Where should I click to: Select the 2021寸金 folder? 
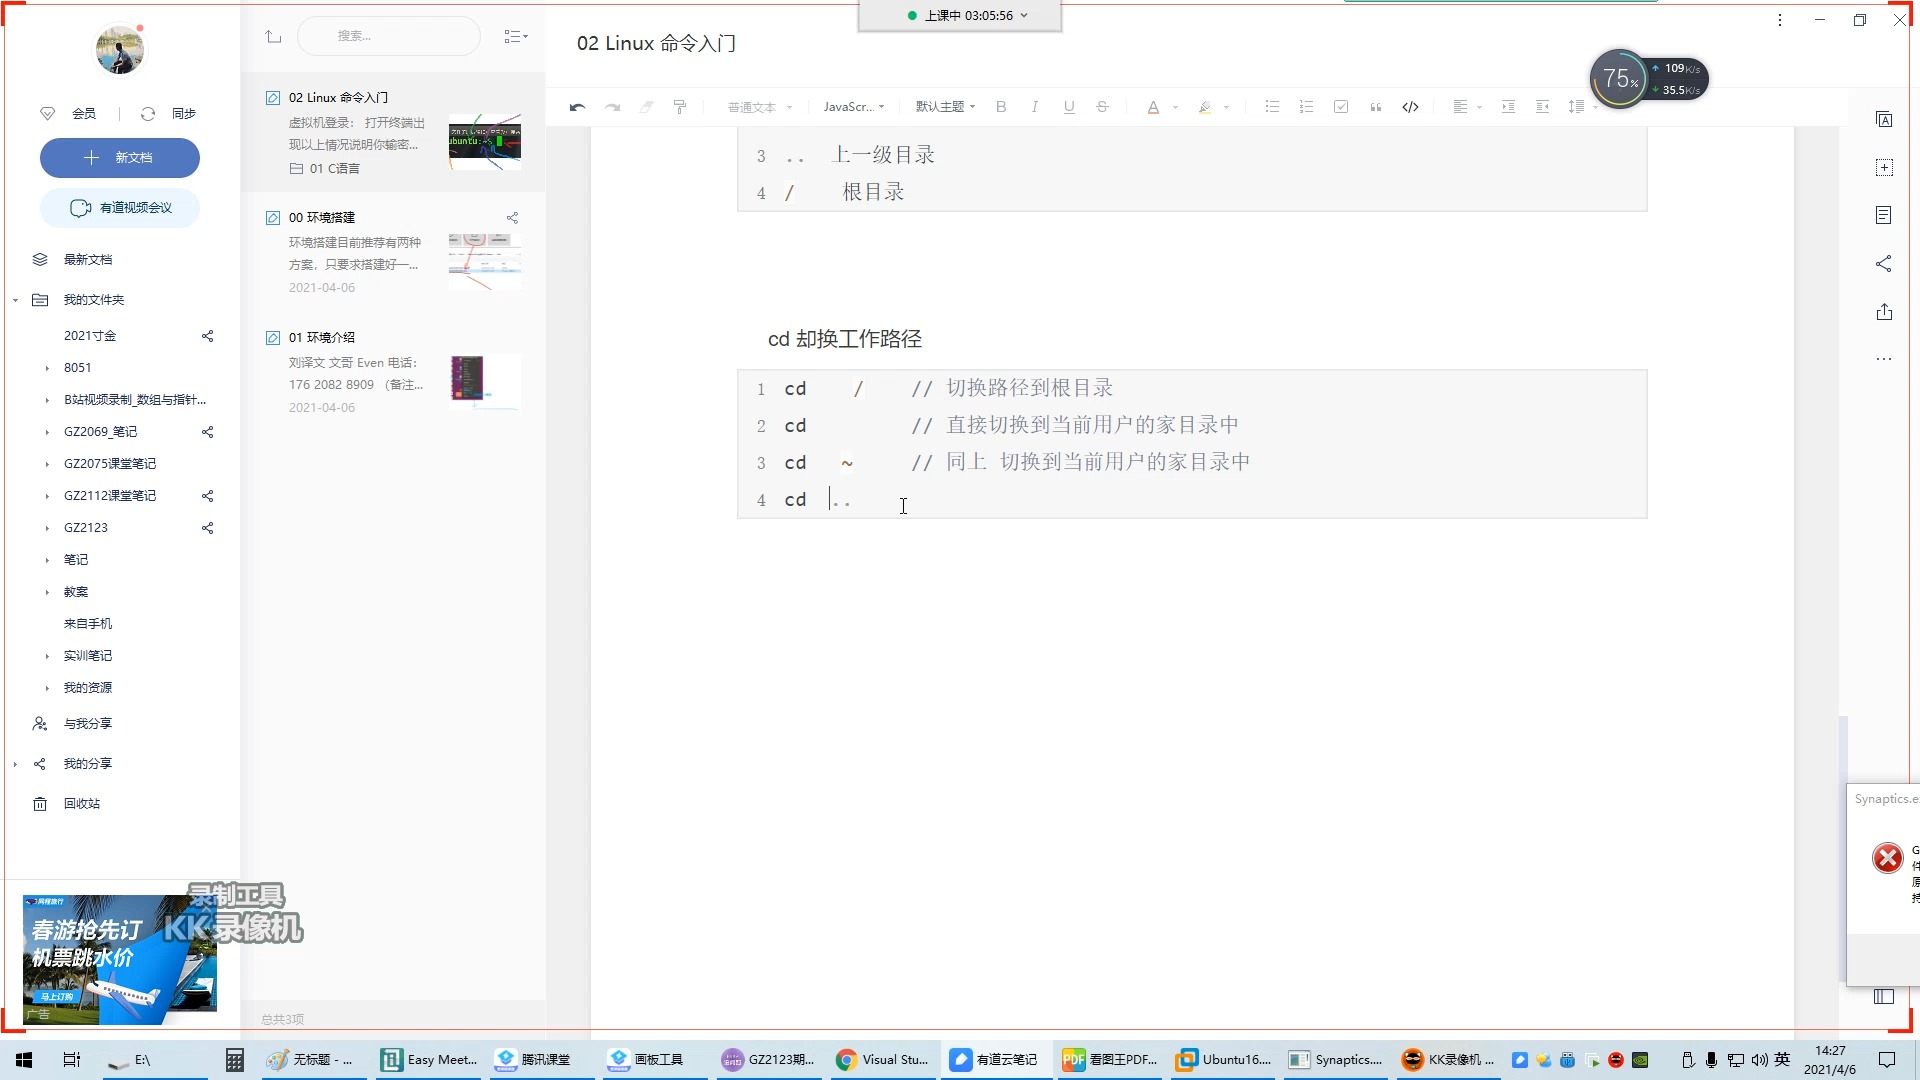pyautogui.click(x=90, y=336)
